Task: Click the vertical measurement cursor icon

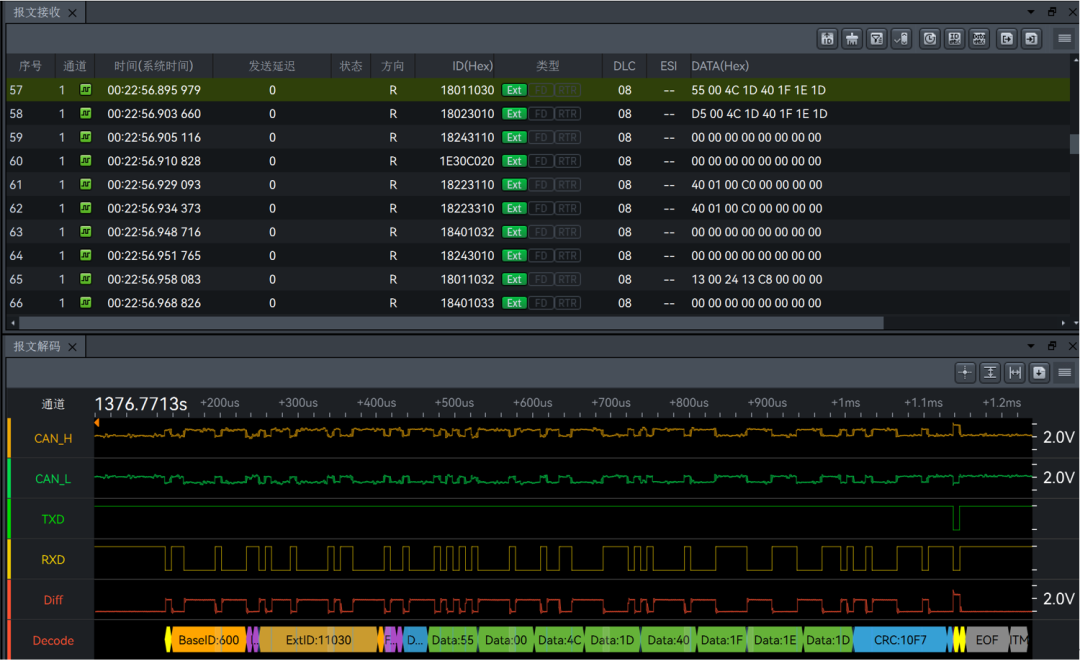Action: pos(990,373)
